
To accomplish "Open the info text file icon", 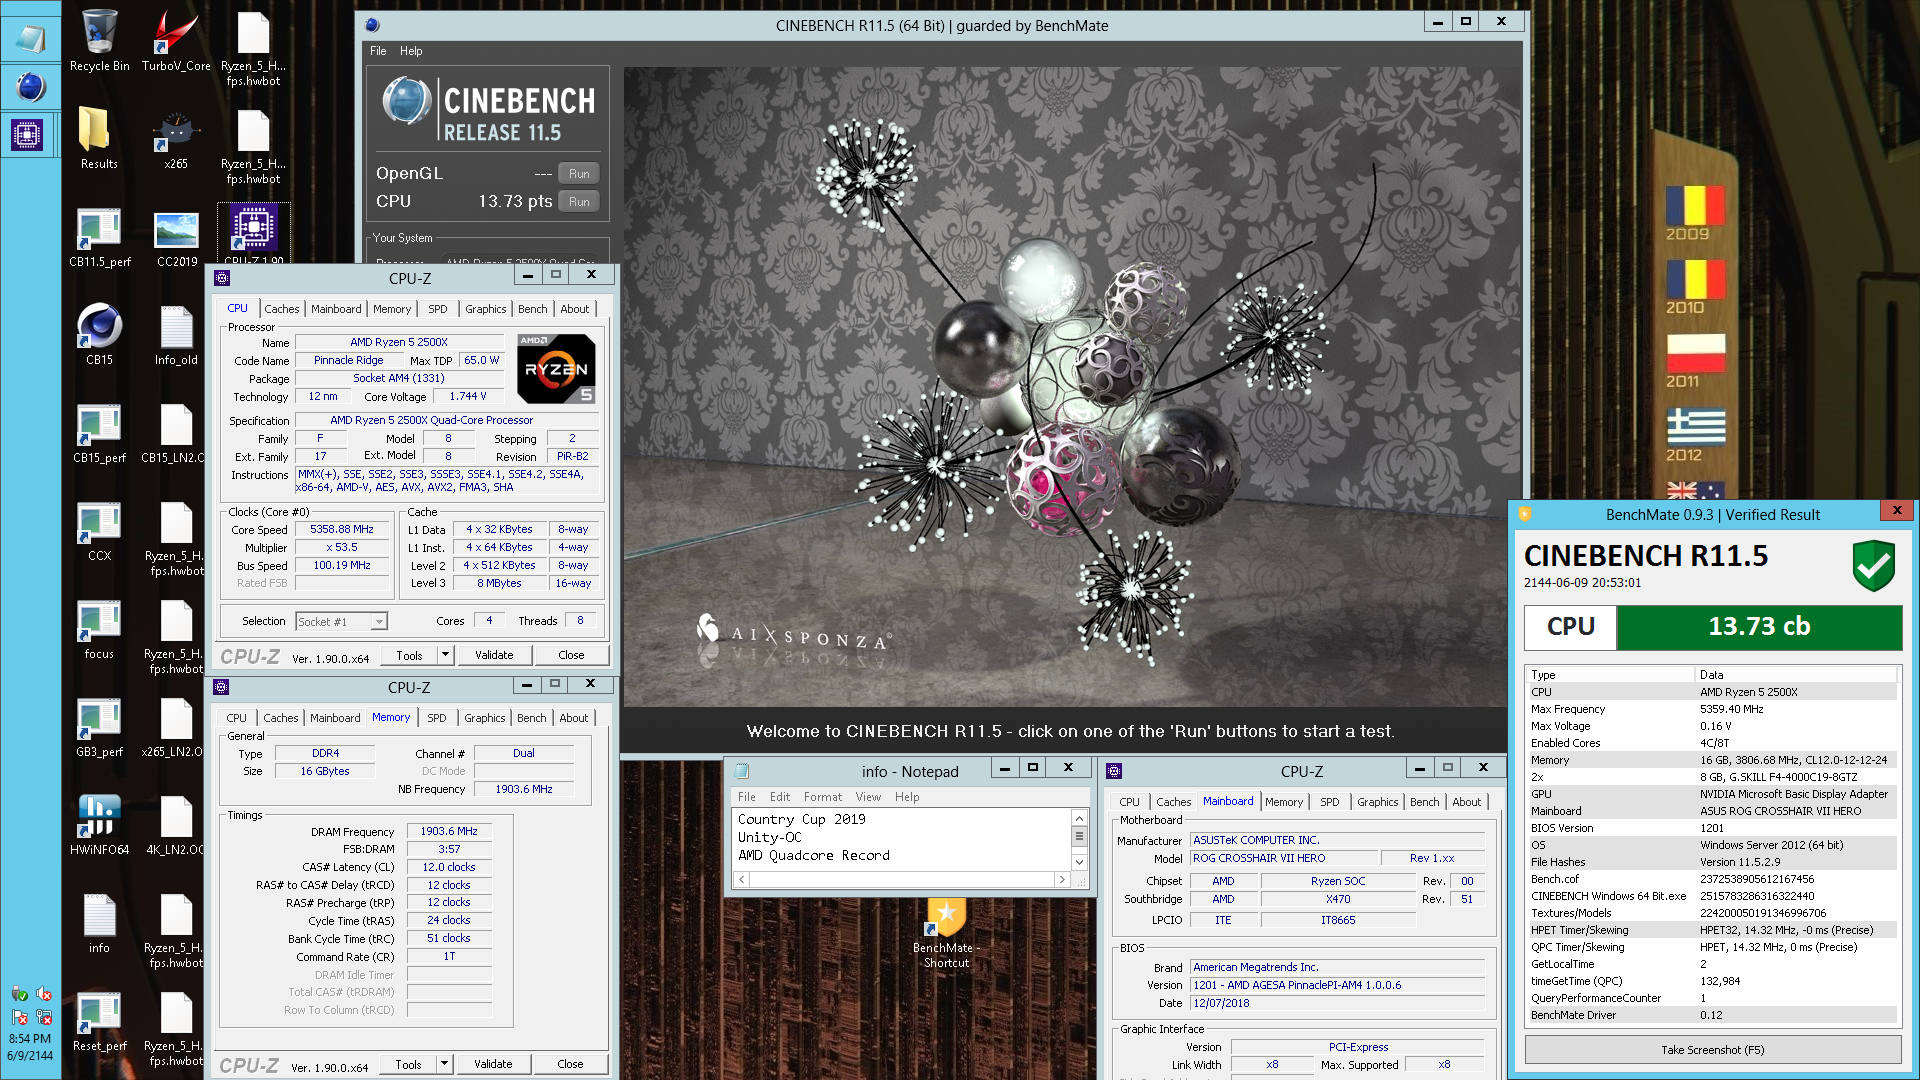I will pos(99,922).
